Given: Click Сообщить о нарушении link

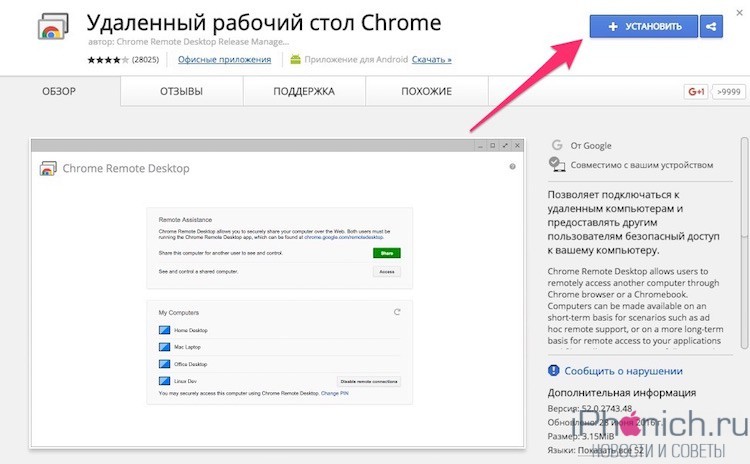Looking at the screenshot, I should 623,371.
